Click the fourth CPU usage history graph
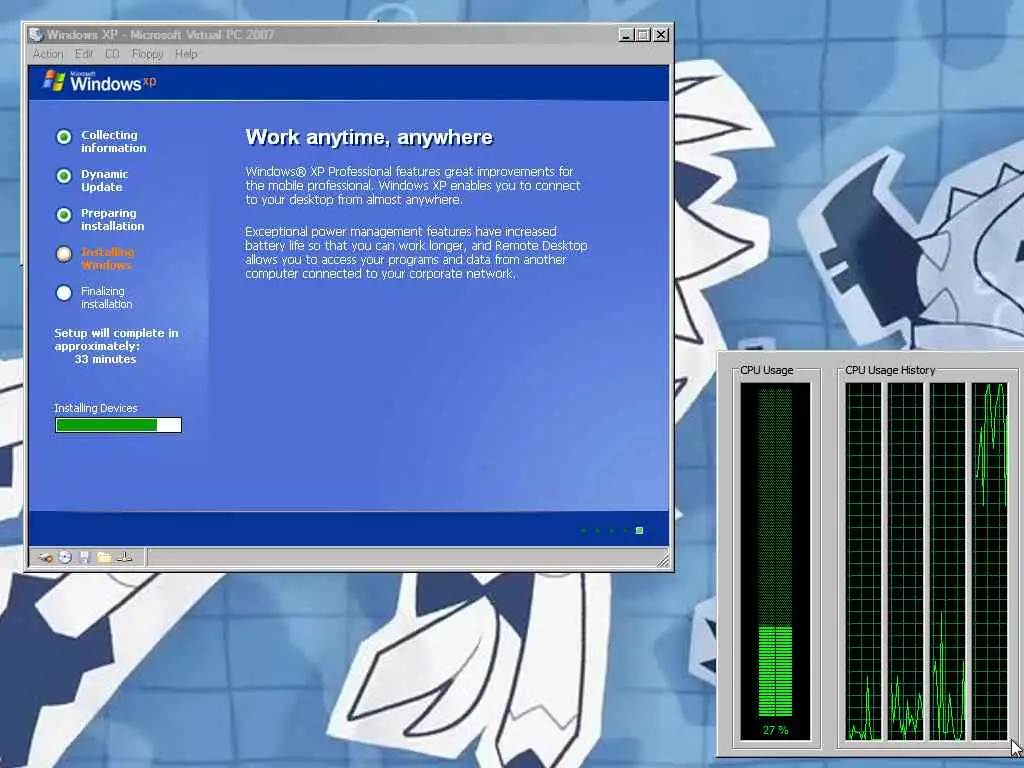Viewport: 1024px width, 768px height. pyautogui.click(x=989, y=560)
